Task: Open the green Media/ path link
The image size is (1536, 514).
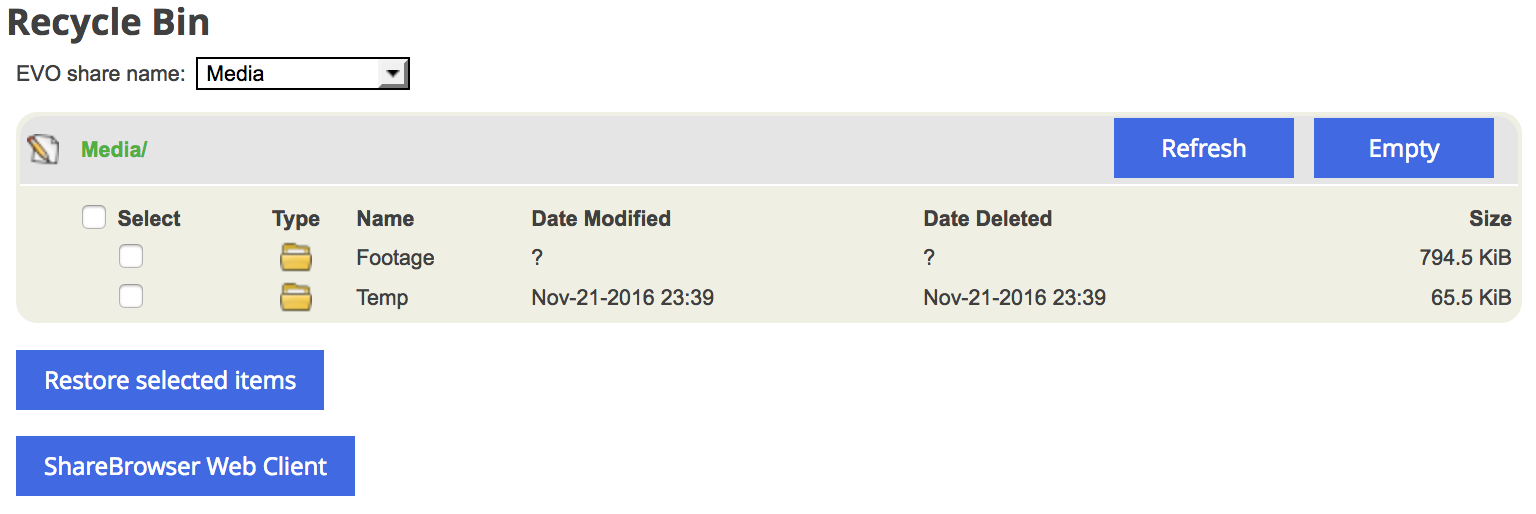Action: (114, 150)
